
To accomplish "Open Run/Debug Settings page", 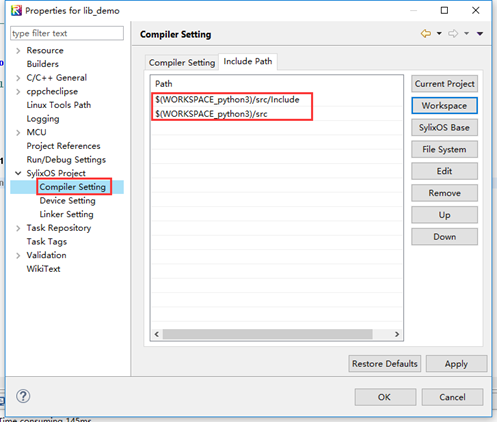I will click(66, 160).
